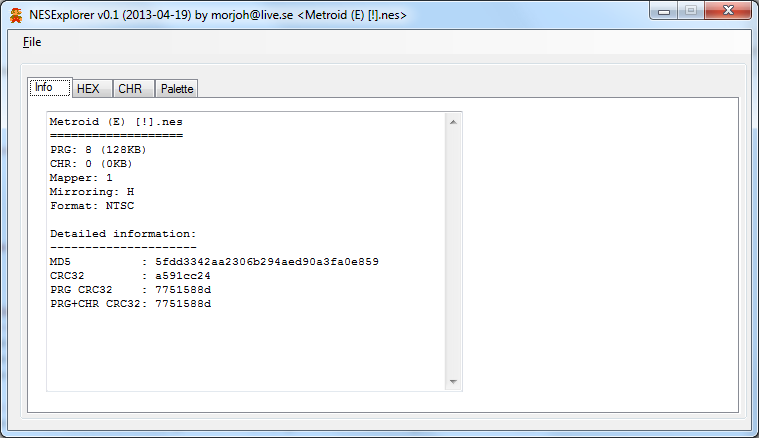This screenshot has height=438, width=759.
Task: Click the 'CHR: 0 (0KB)' line
Action: click(x=91, y=164)
